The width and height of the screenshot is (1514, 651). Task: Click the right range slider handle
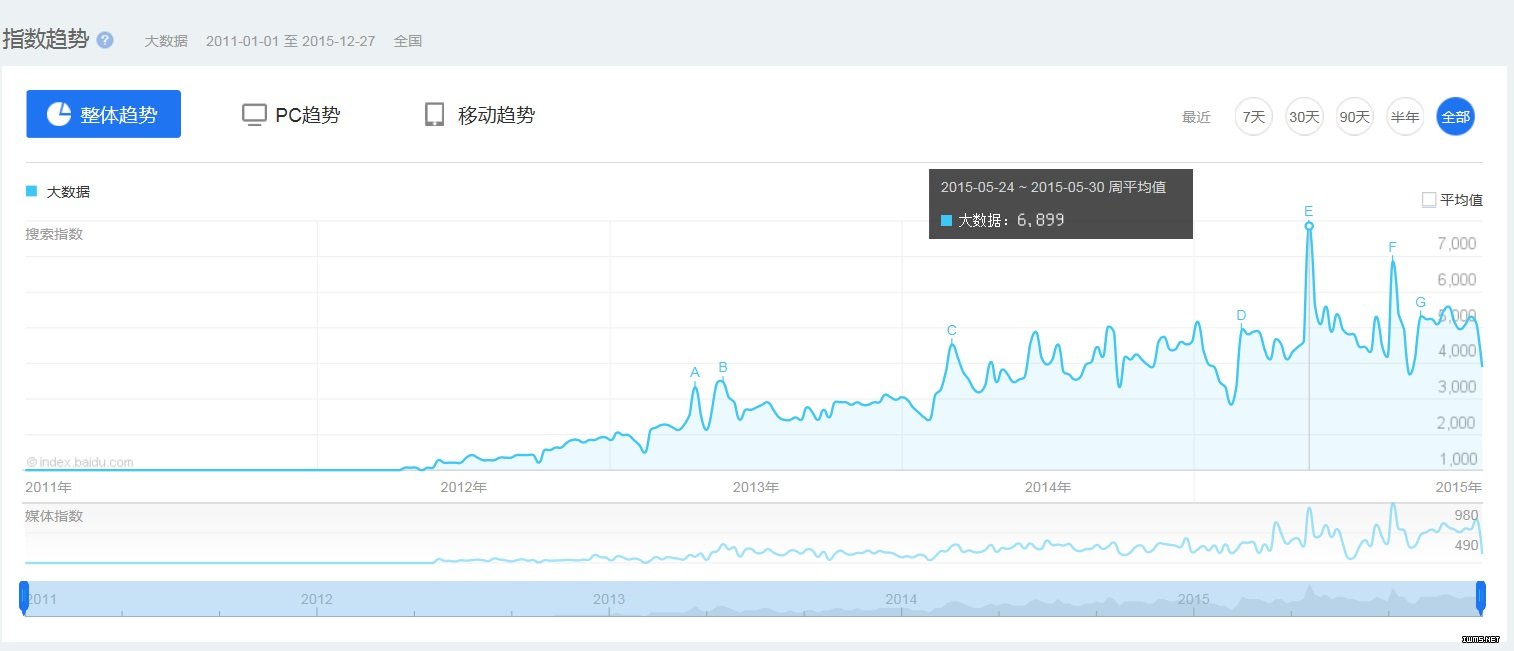[1481, 597]
